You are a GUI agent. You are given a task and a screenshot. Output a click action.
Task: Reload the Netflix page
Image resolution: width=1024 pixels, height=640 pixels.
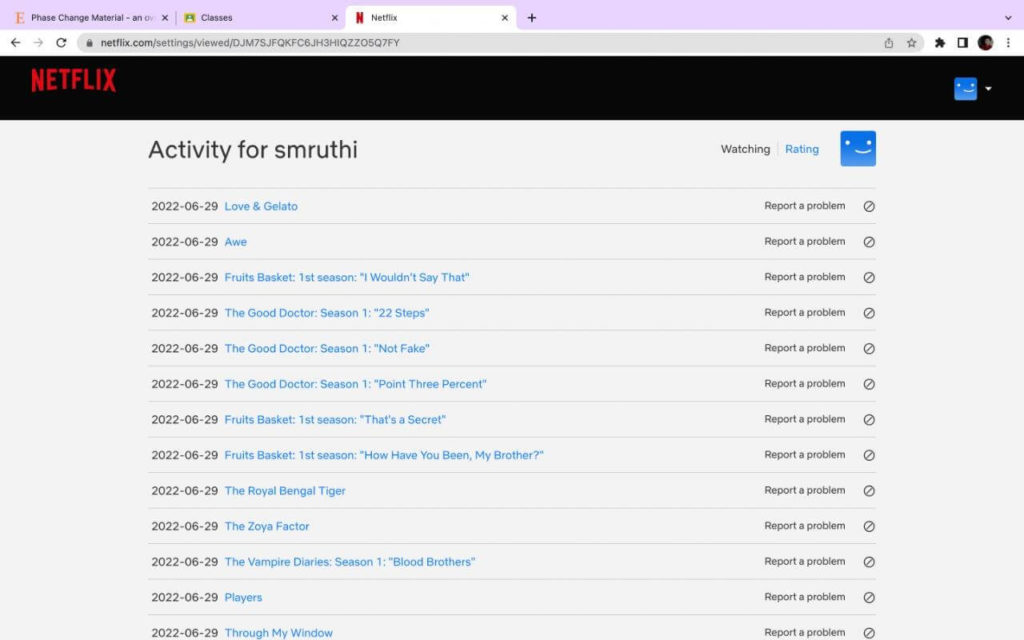point(61,42)
